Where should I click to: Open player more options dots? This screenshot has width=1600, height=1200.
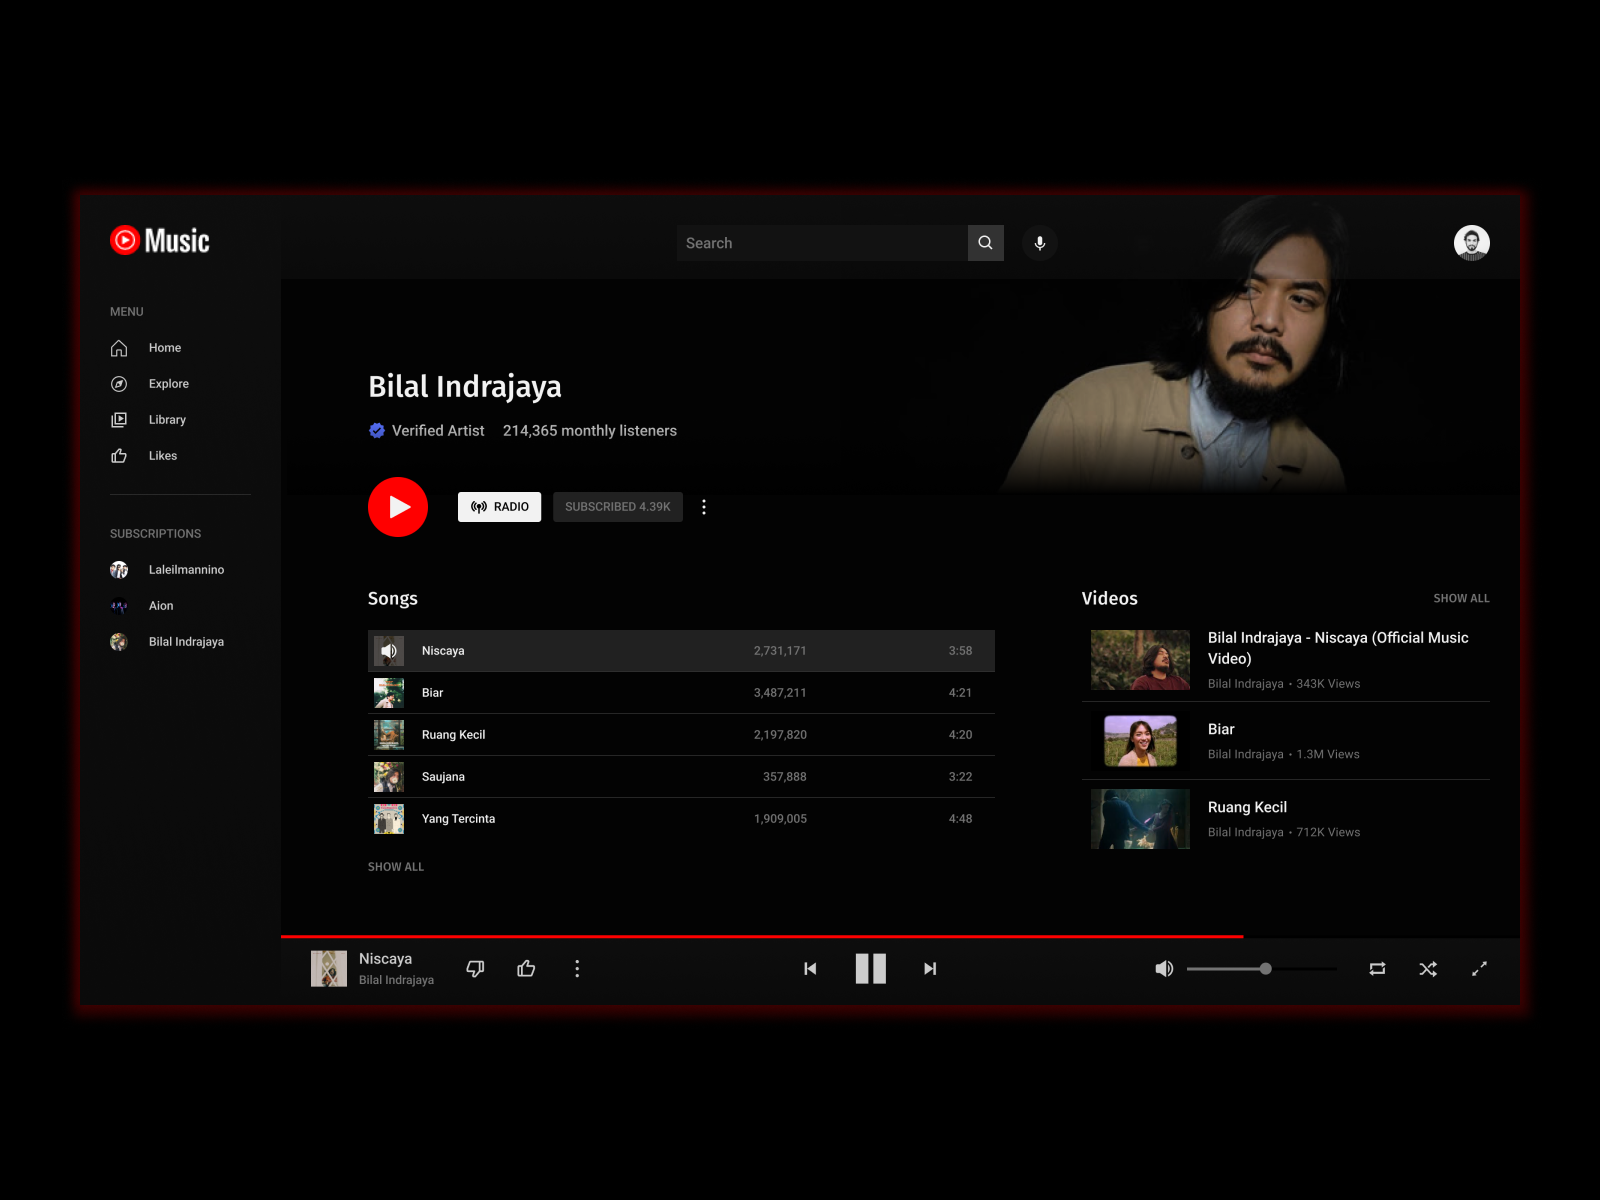(x=577, y=969)
